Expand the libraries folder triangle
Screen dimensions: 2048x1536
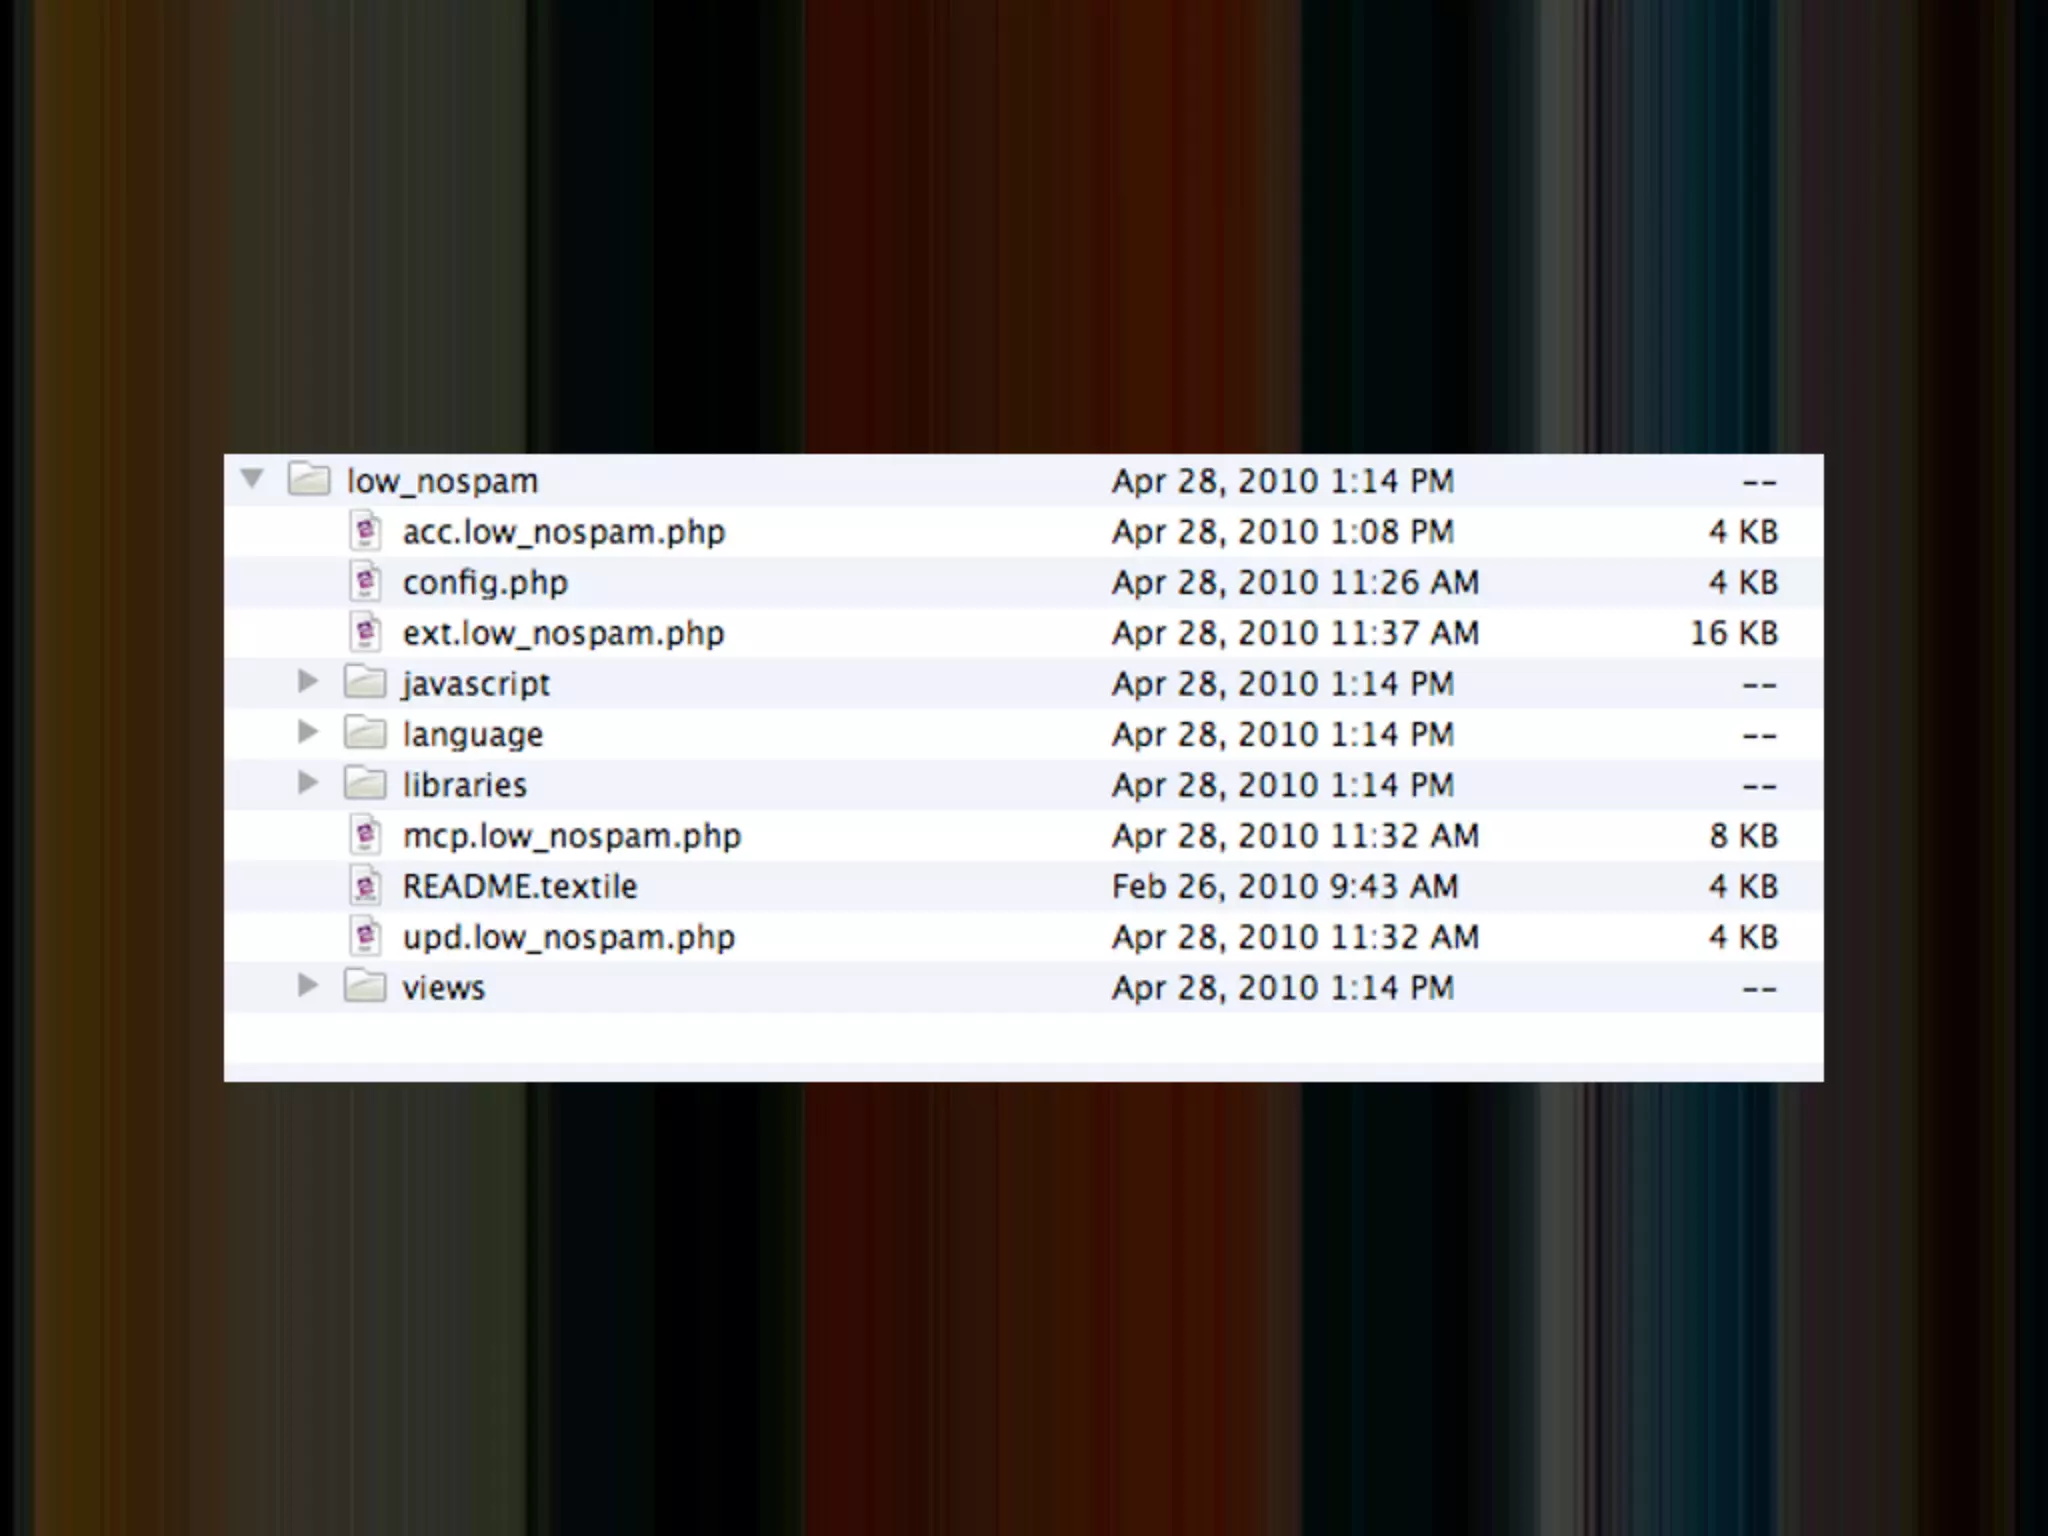[x=308, y=783]
